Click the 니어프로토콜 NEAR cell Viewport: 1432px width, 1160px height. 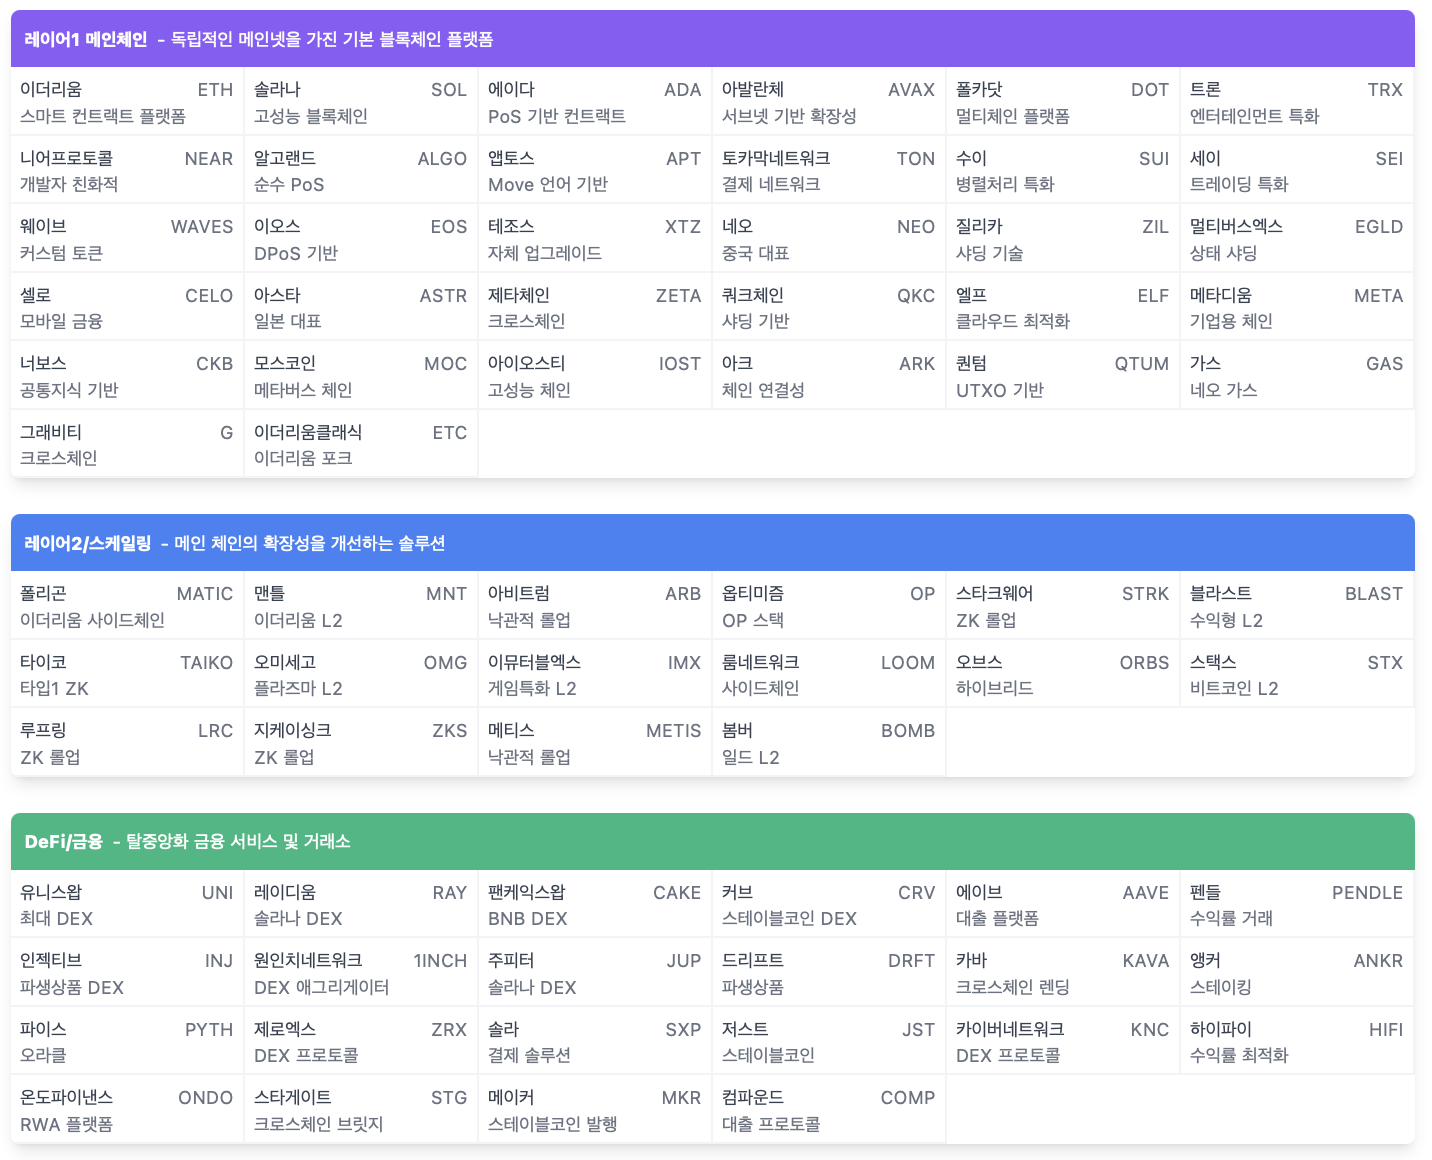pos(127,171)
